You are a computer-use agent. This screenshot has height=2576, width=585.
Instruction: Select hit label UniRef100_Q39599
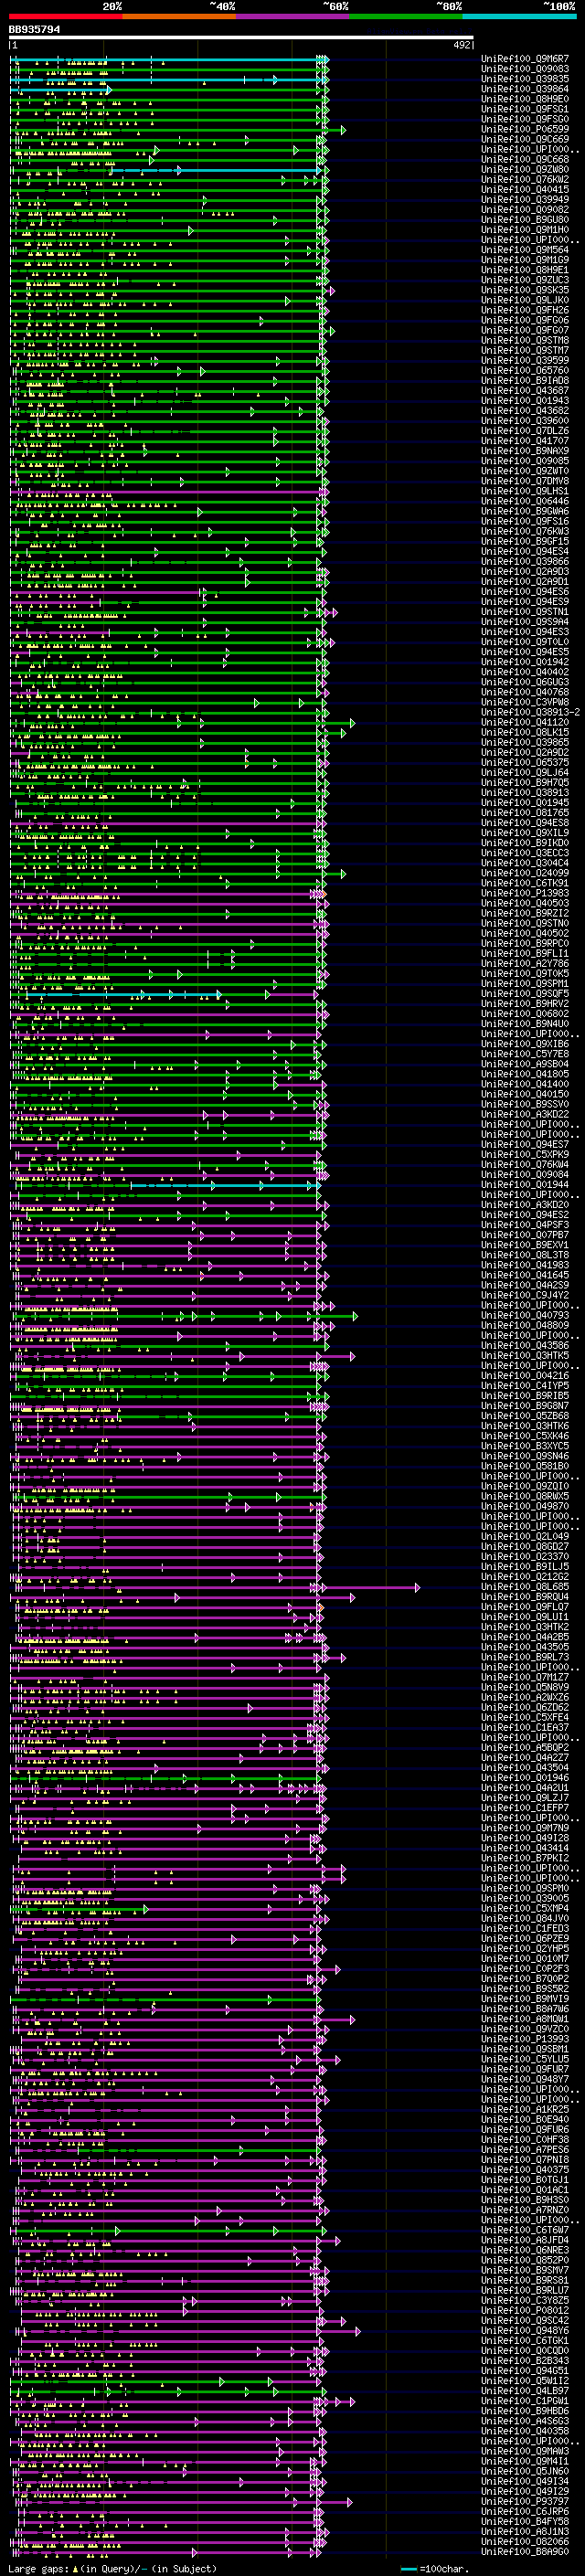point(525,360)
